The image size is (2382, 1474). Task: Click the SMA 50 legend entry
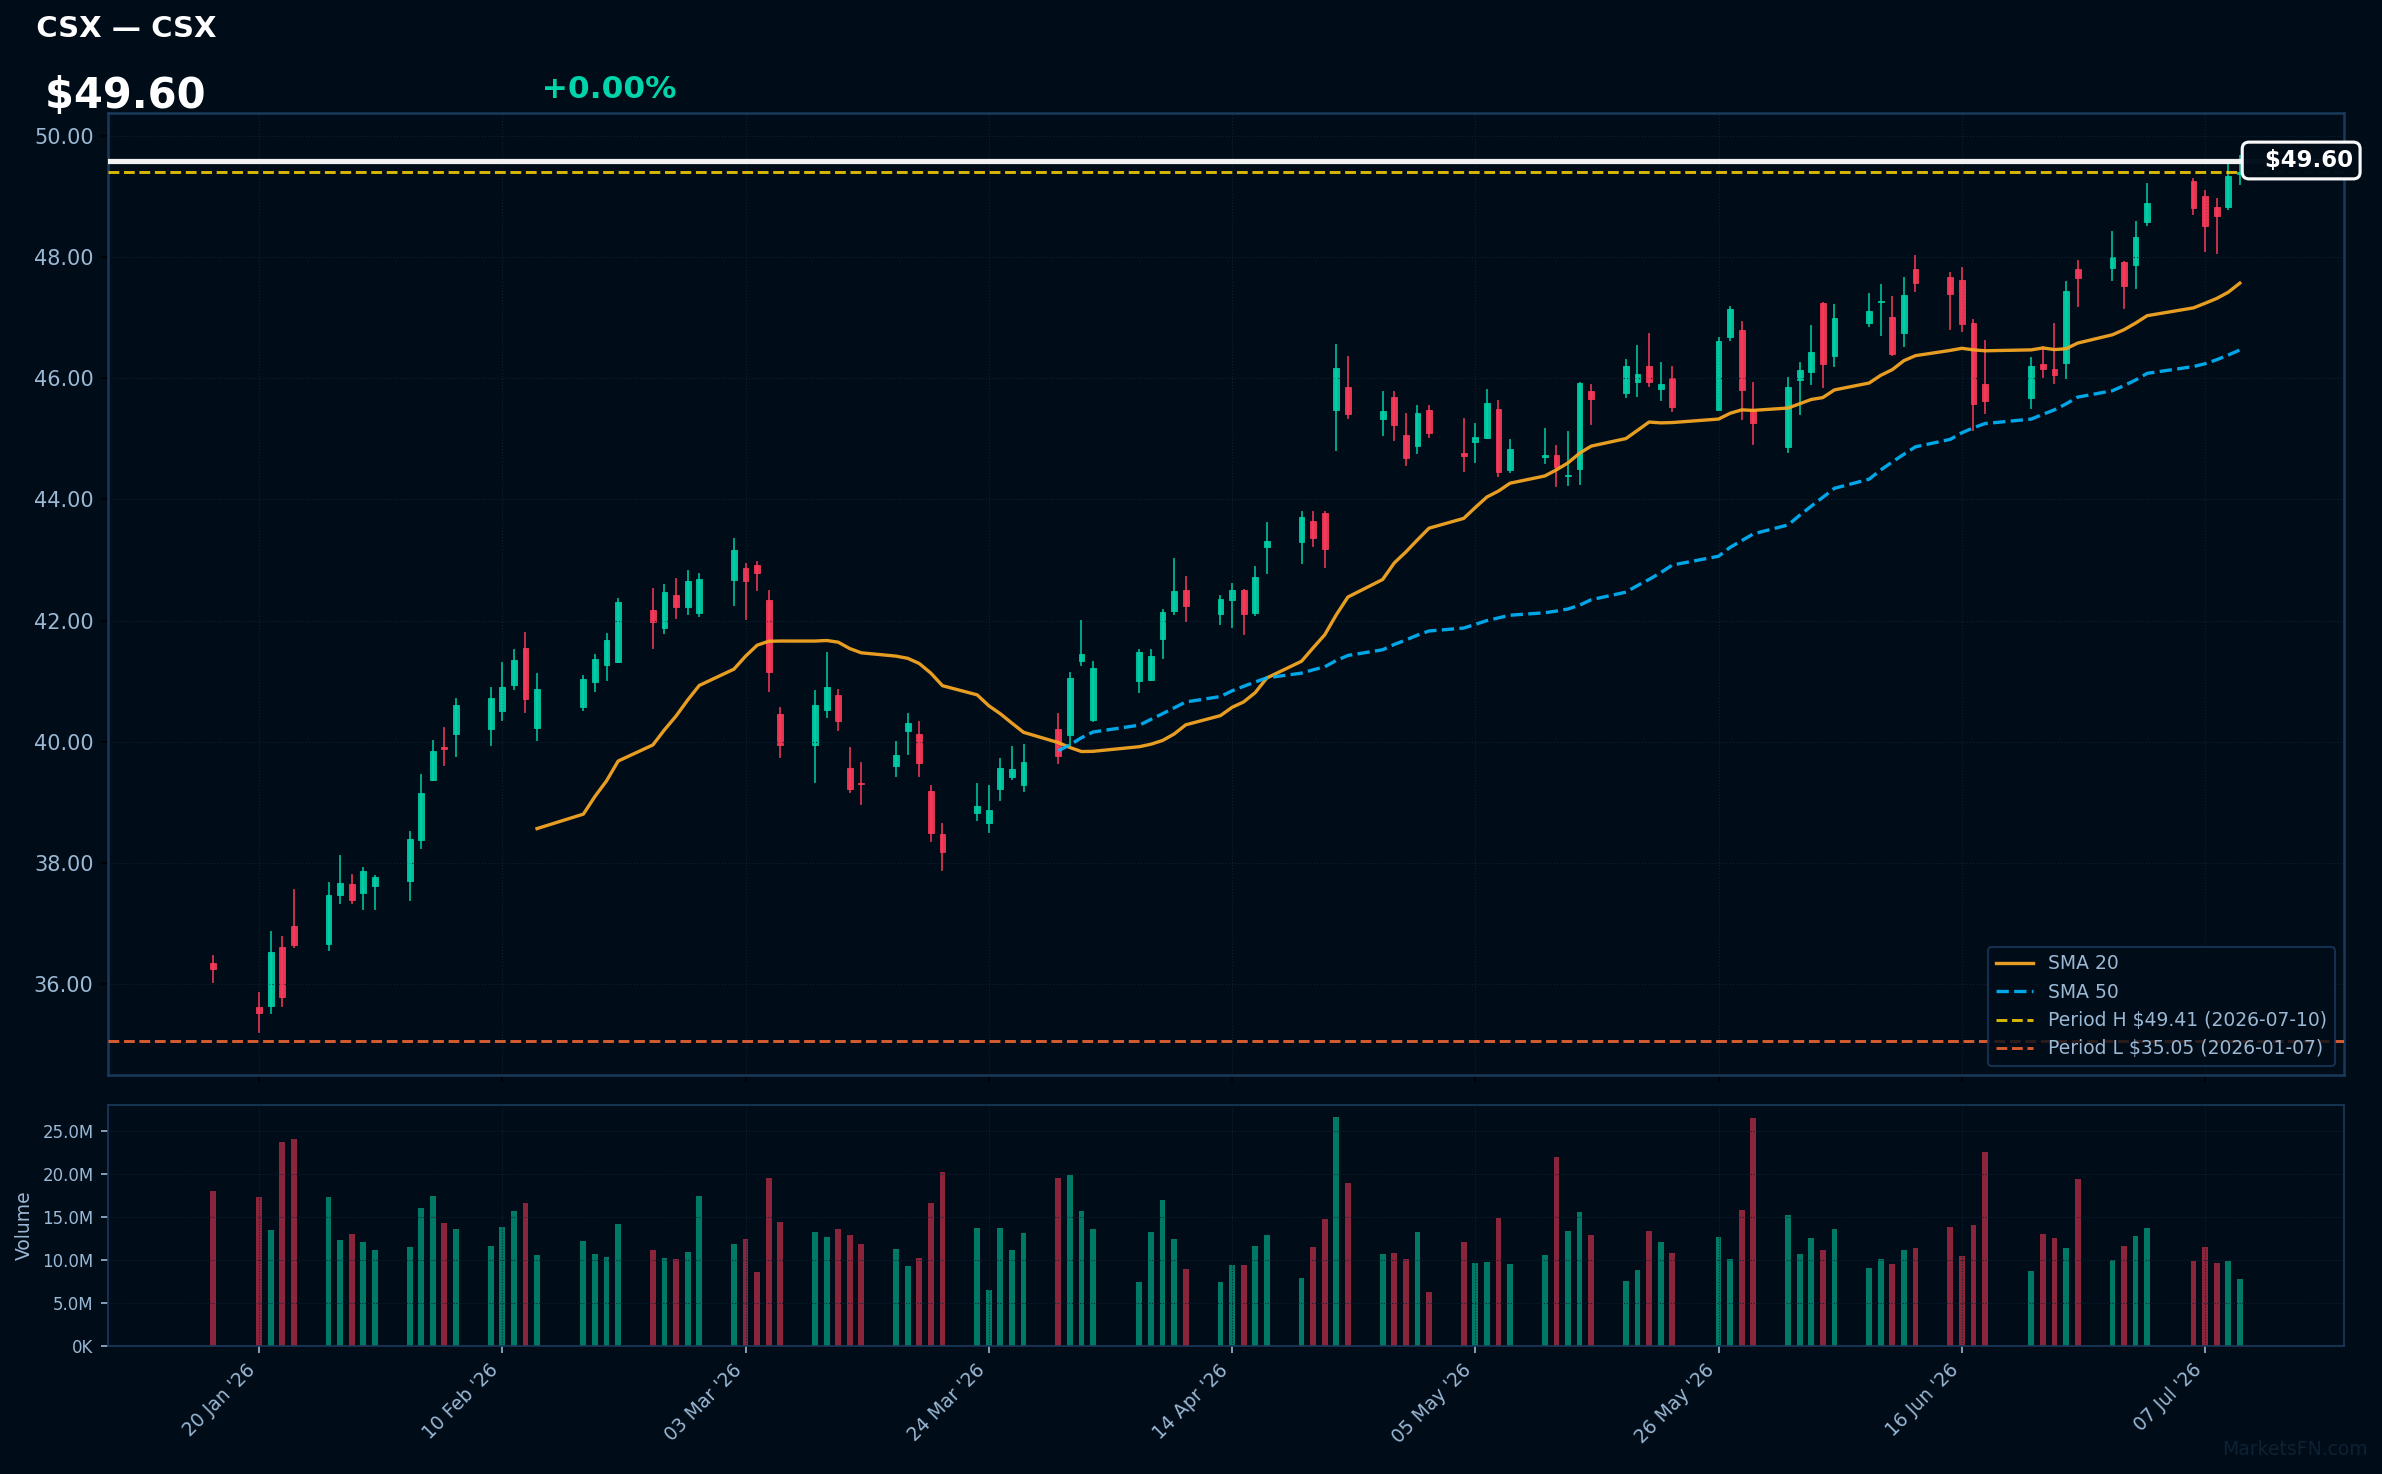[2056, 992]
